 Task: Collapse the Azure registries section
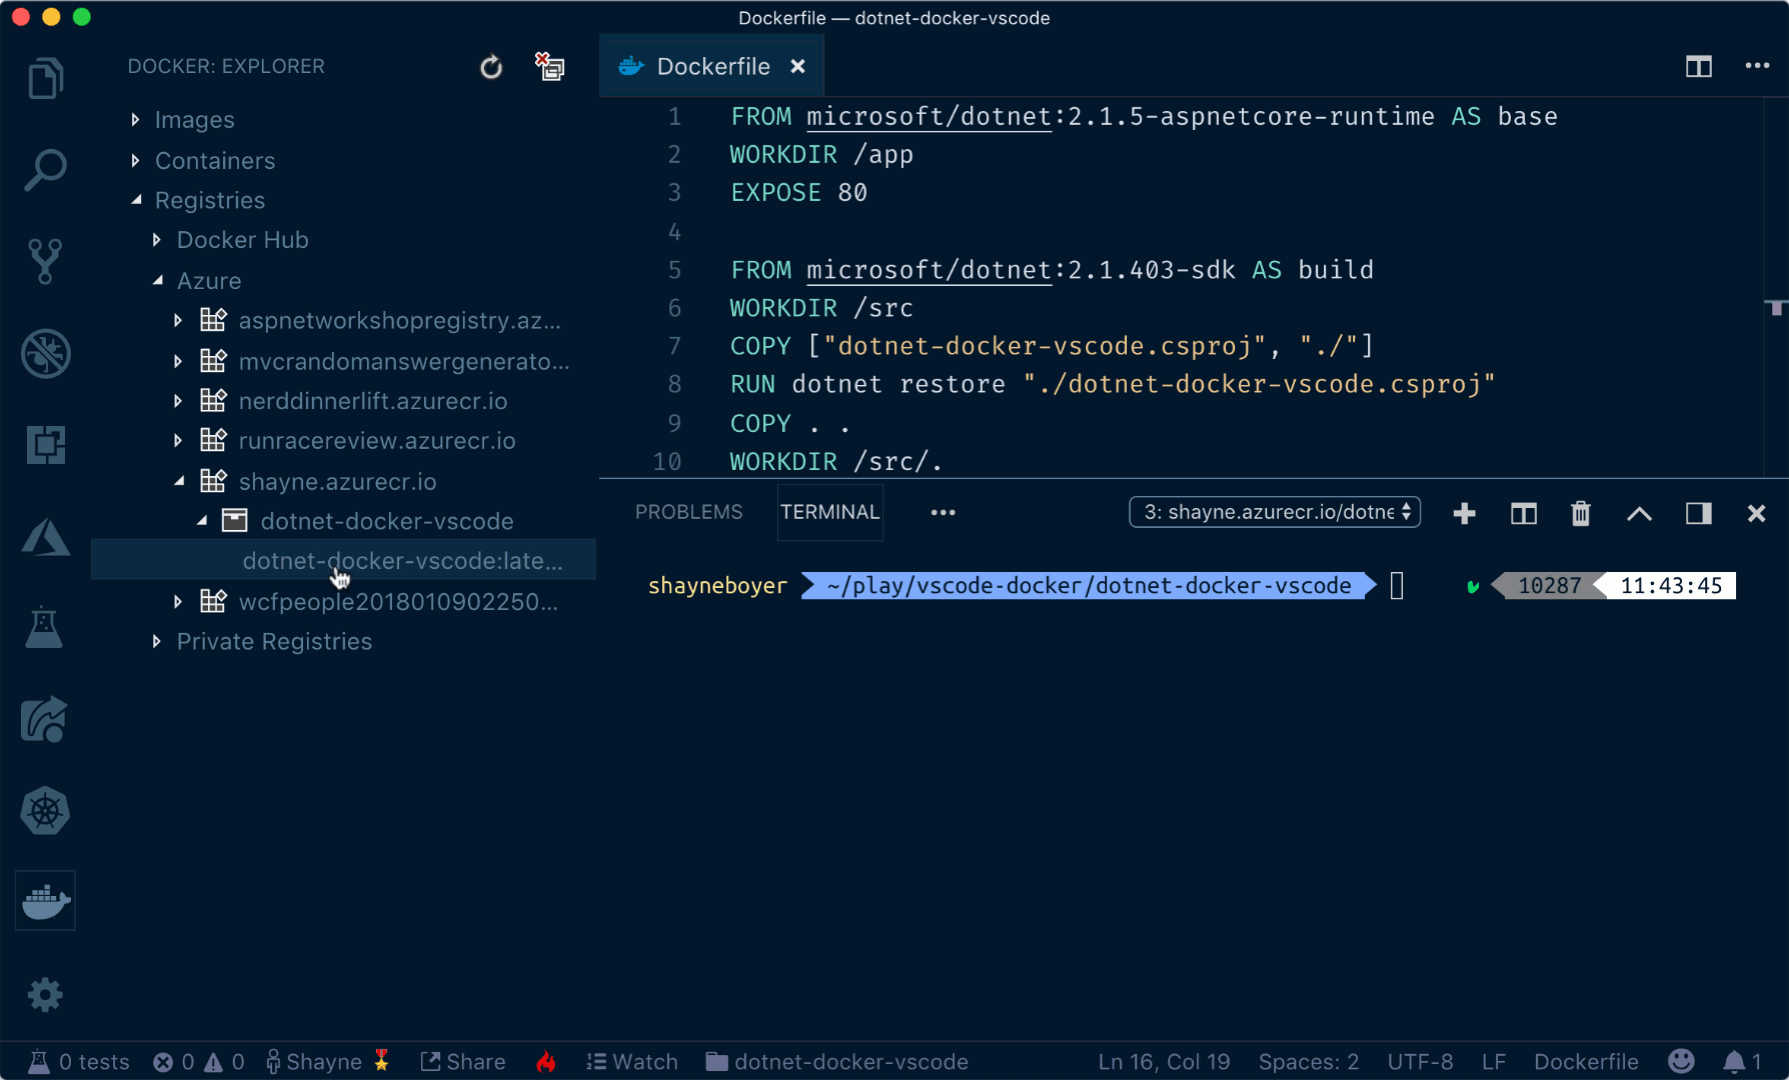(x=158, y=280)
